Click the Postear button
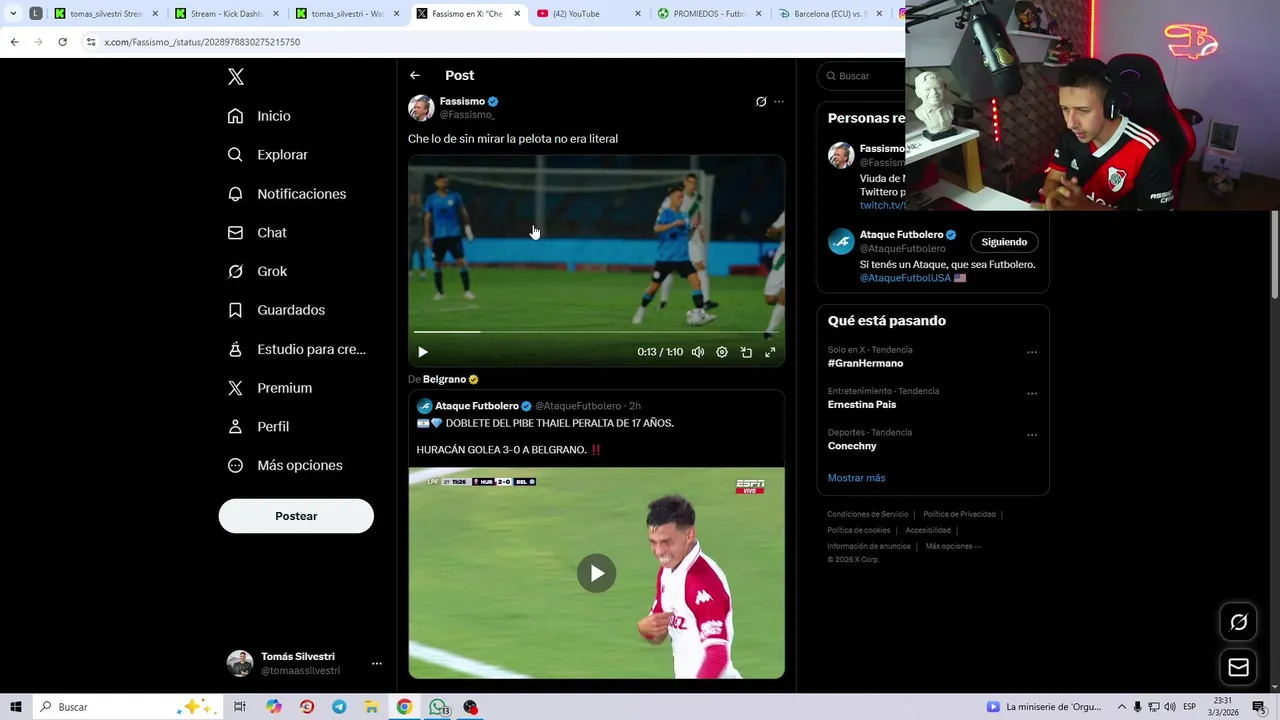1280x720 pixels. point(296,516)
